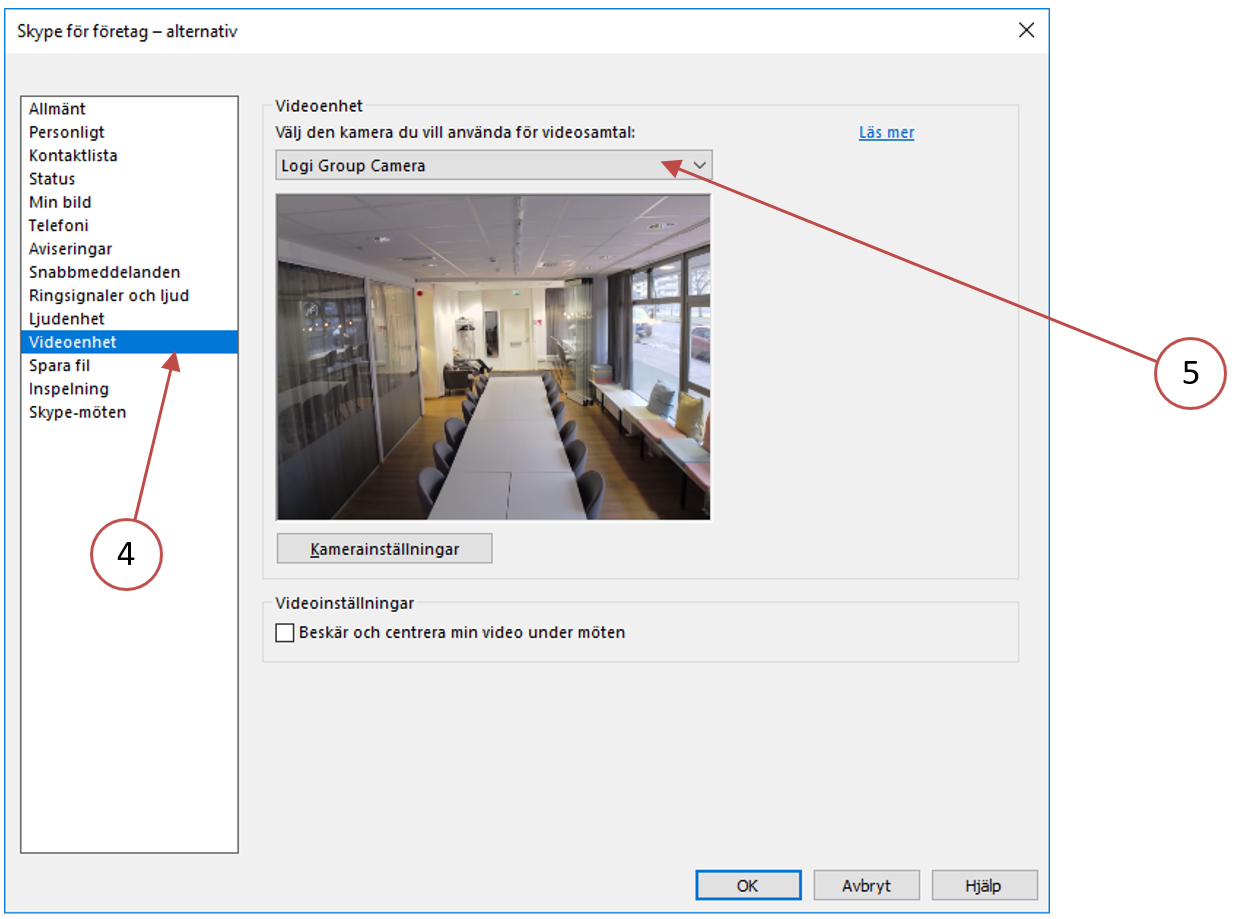Open Skype-möten options
Viewport: 1234px width, 919px height.
click(78, 412)
